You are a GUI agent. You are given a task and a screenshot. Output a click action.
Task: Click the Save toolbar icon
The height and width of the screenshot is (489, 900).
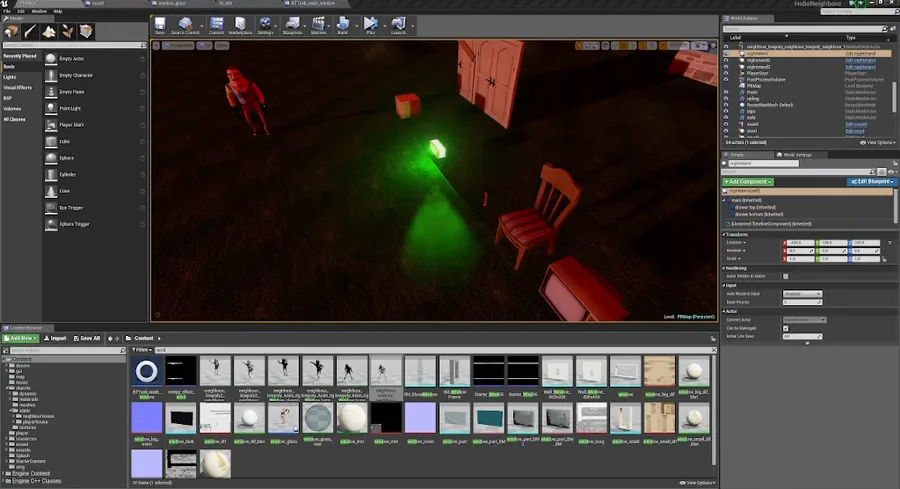[160, 25]
